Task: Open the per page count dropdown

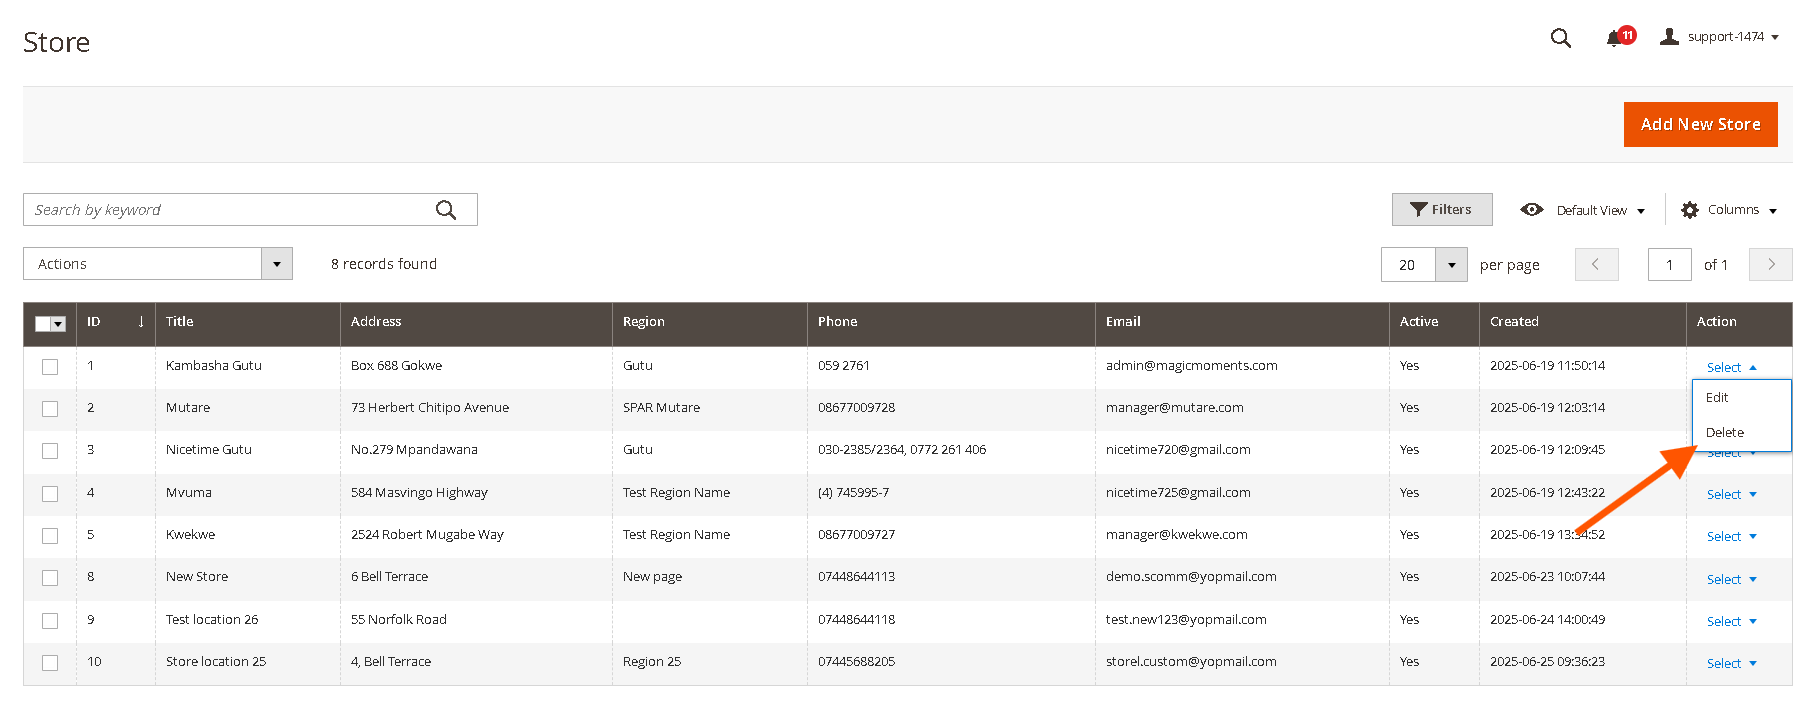Action: (x=1451, y=265)
